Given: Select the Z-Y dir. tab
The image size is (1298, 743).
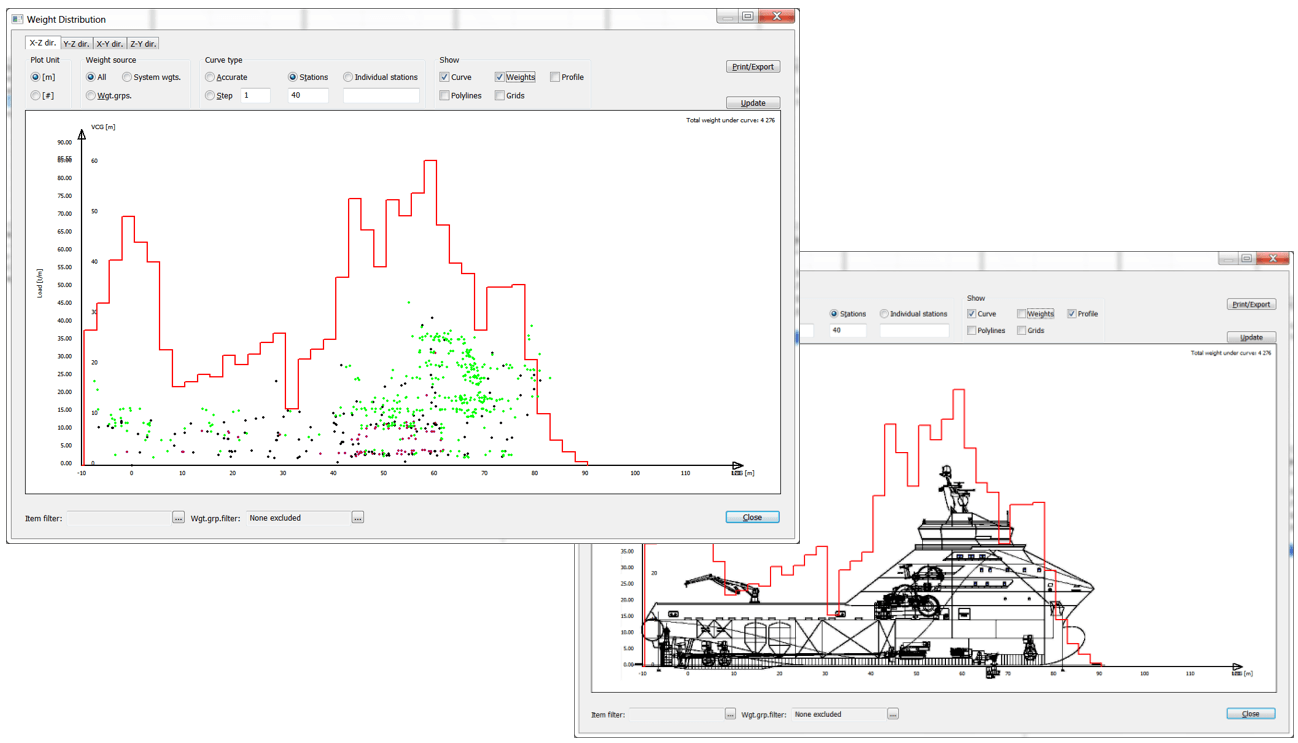Looking at the screenshot, I should point(143,44).
